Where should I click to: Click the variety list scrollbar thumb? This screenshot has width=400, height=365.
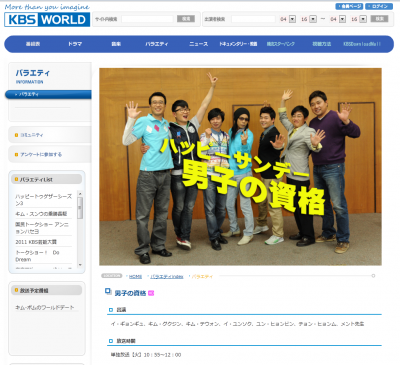tap(80, 208)
